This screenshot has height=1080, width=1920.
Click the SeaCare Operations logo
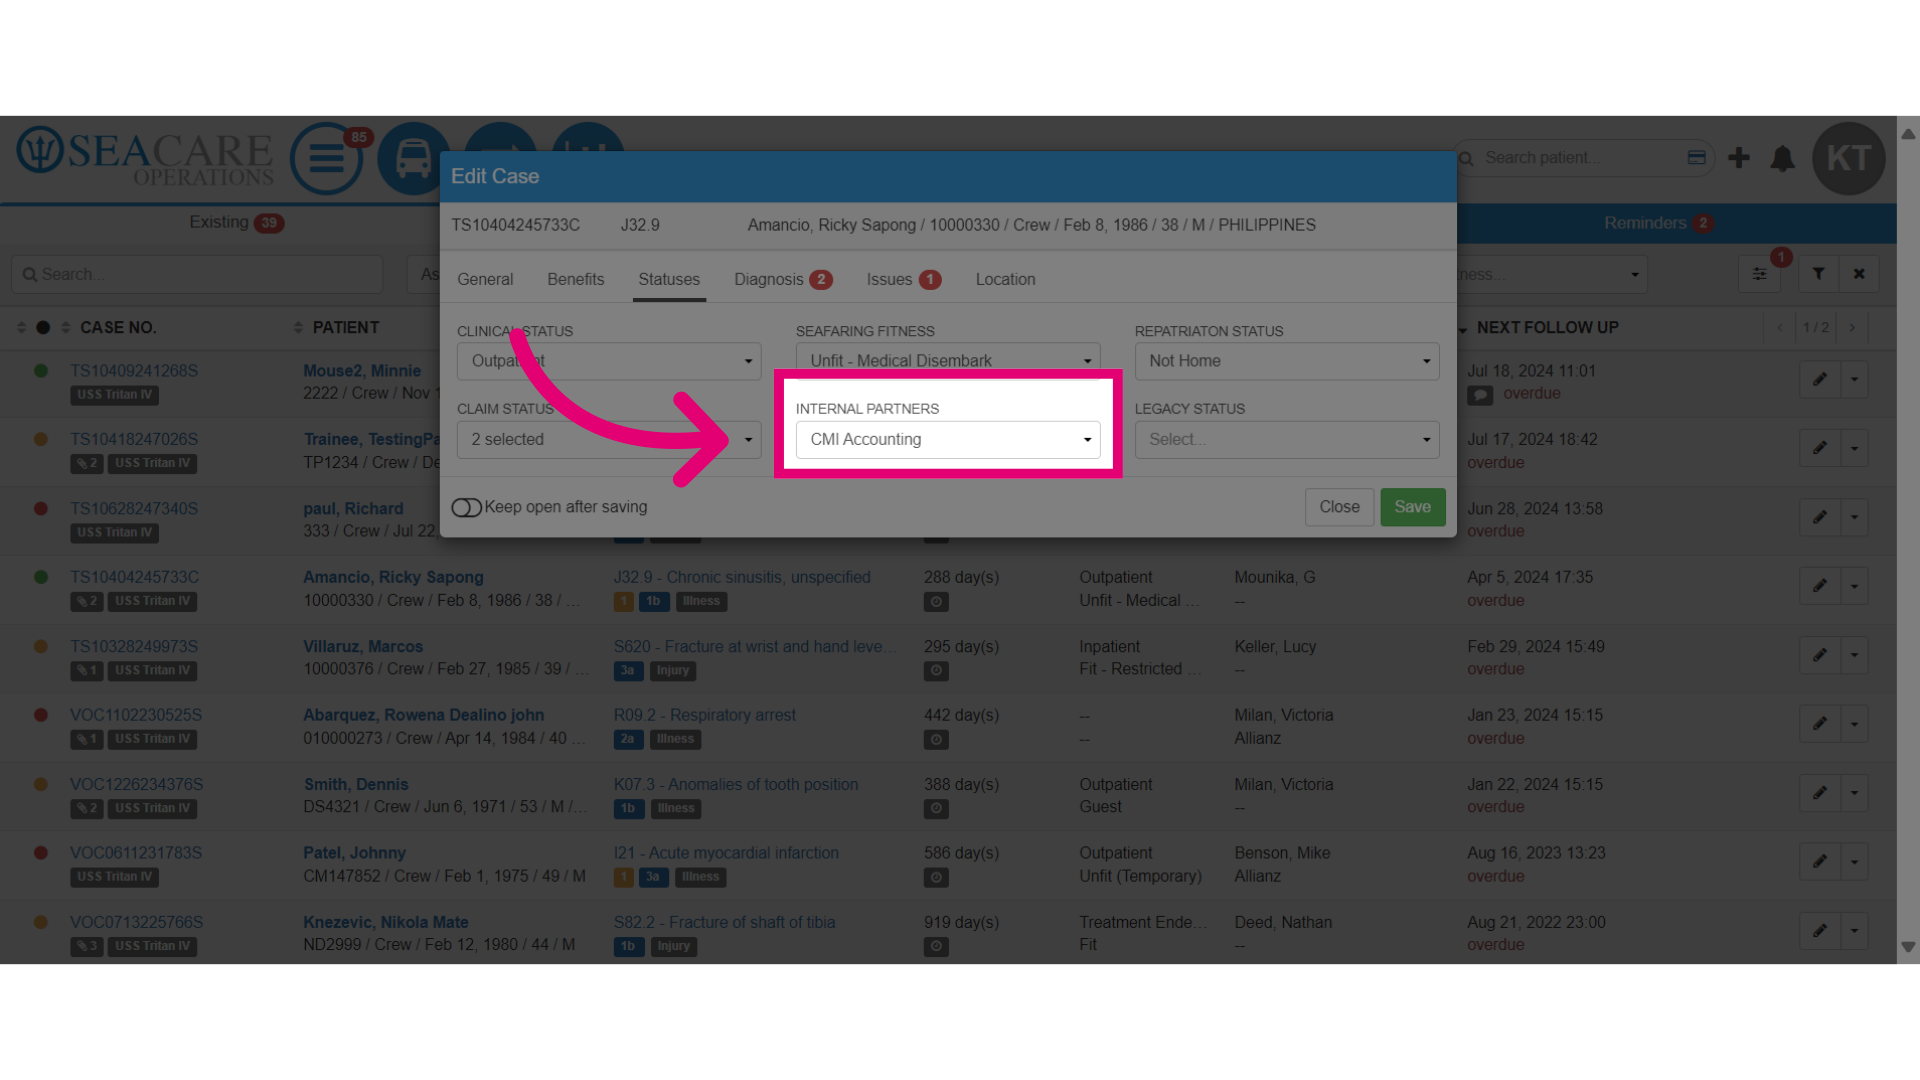(x=145, y=157)
